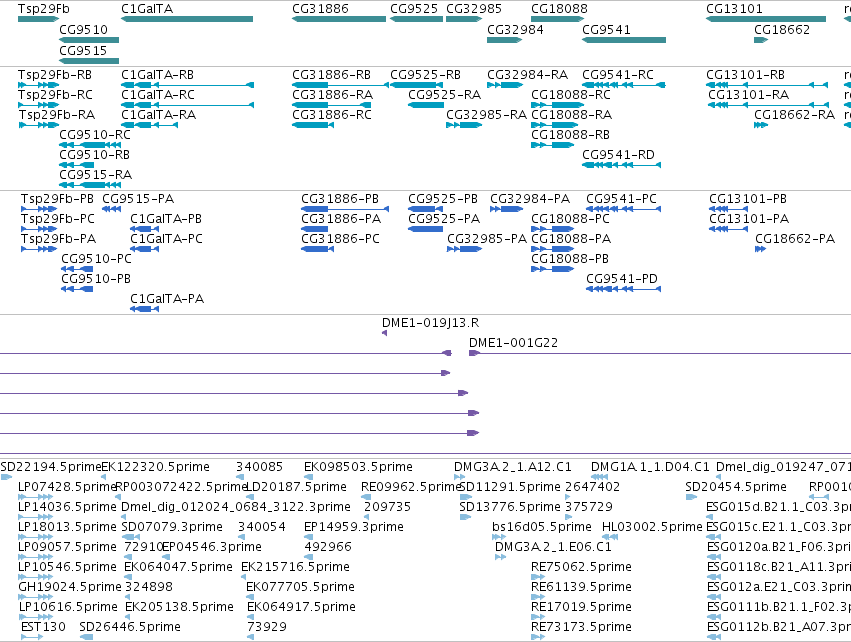Select EST DMG1A.1_1.D04.C1

[650, 467]
